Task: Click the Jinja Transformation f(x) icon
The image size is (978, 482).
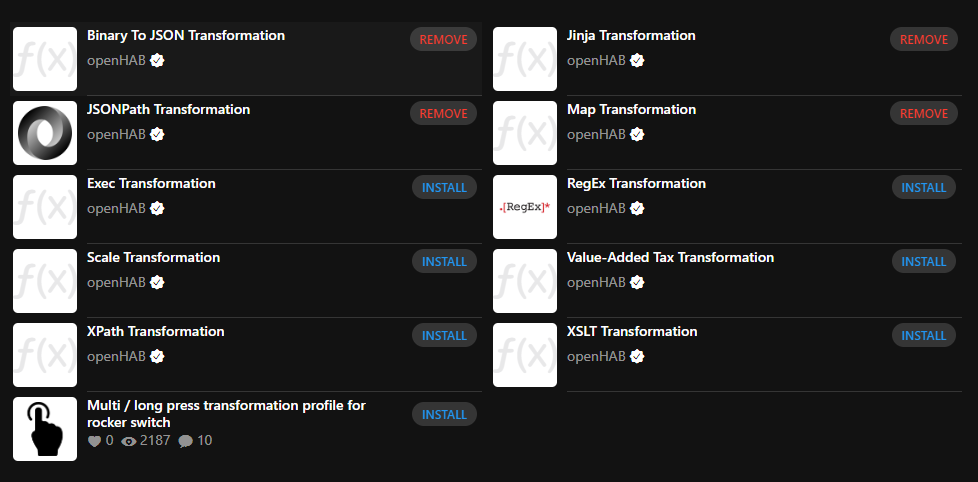Action: tap(525, 59)
